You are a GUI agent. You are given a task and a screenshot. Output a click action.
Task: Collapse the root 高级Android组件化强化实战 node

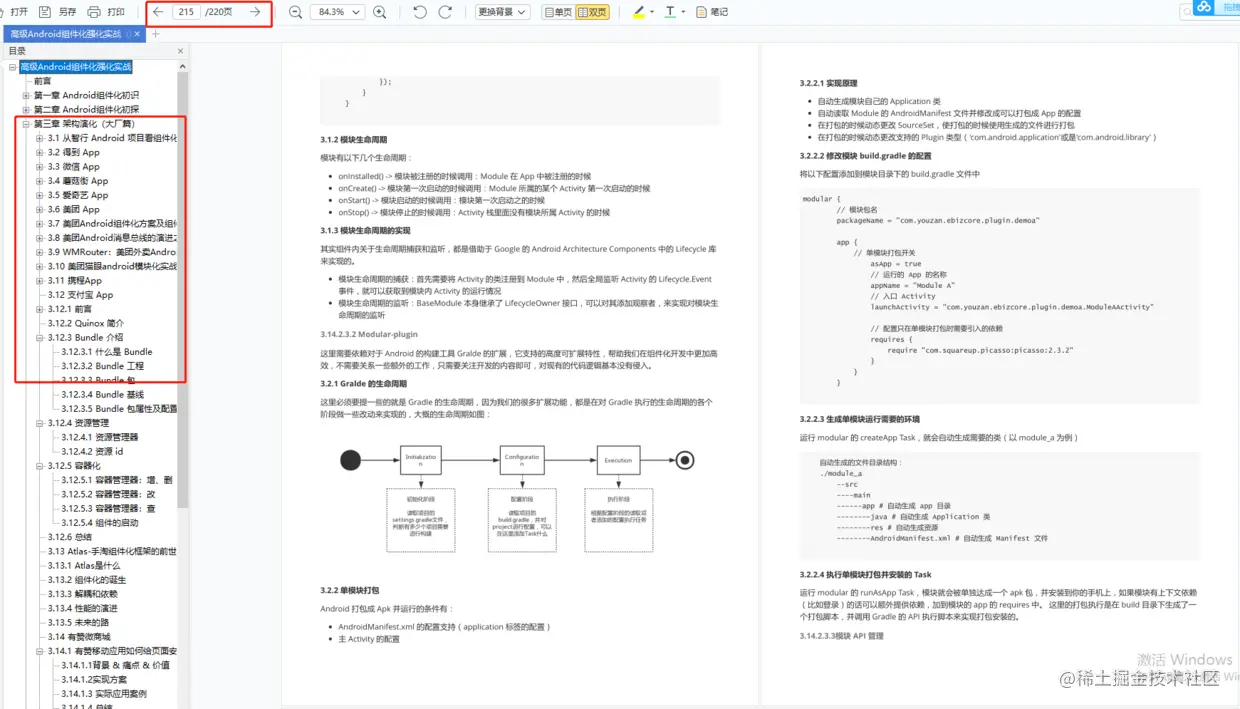click(12, 67)
